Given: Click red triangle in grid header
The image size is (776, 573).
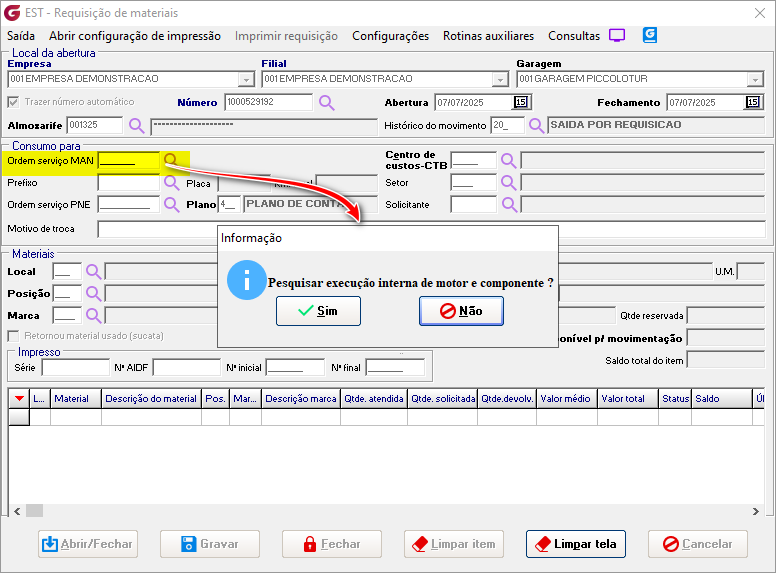Looking at the screenshot, I should (19, 399).
